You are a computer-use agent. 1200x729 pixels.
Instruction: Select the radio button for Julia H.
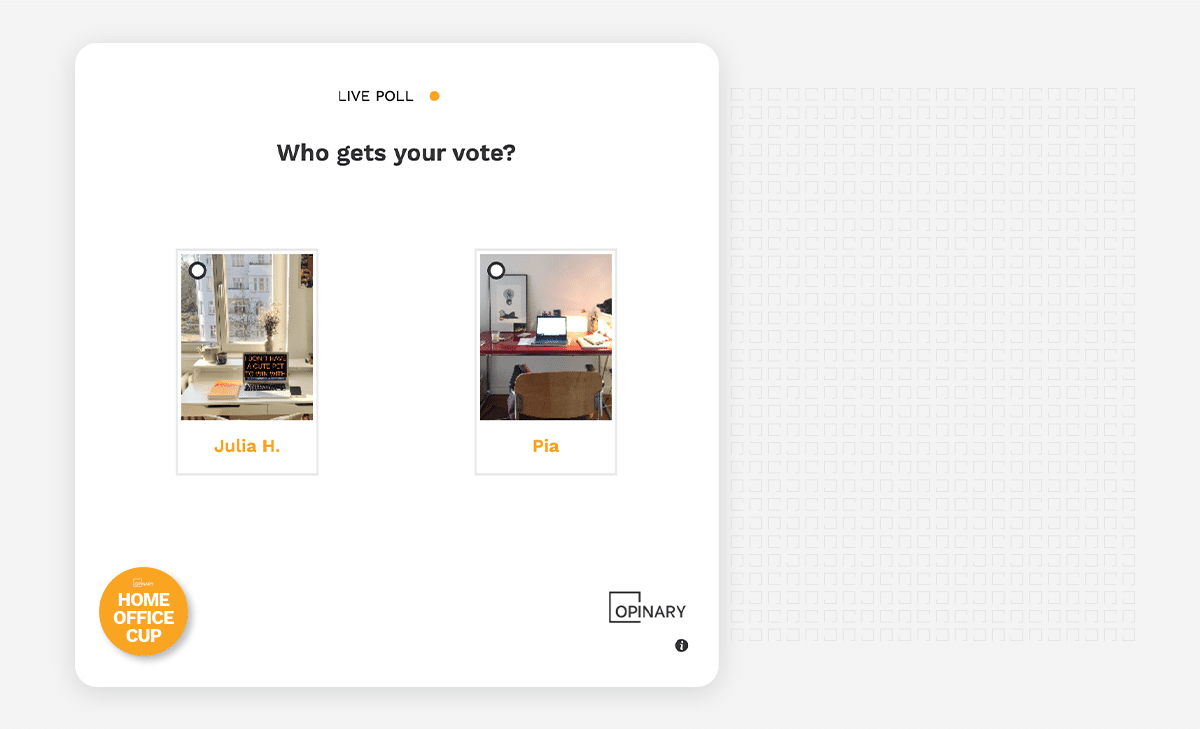pos(198,270)
